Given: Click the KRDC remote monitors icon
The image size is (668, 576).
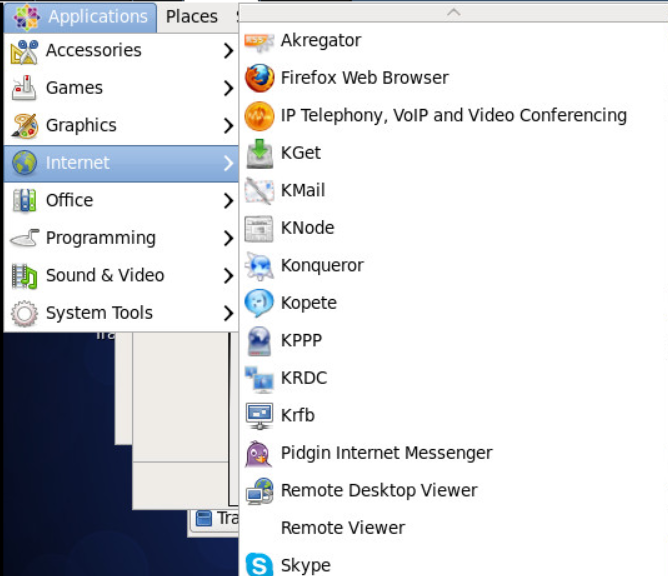Looking at the screenshot, I should 259,379.
